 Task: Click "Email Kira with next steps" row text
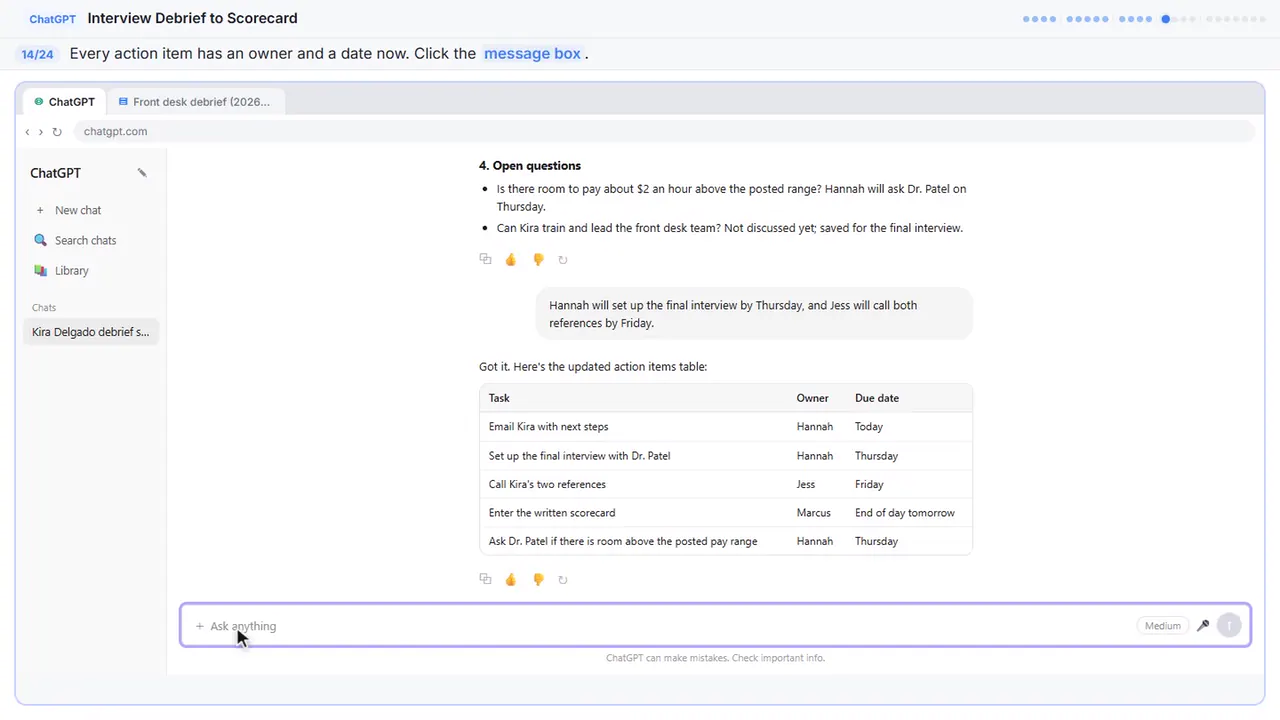pos(549,427)
